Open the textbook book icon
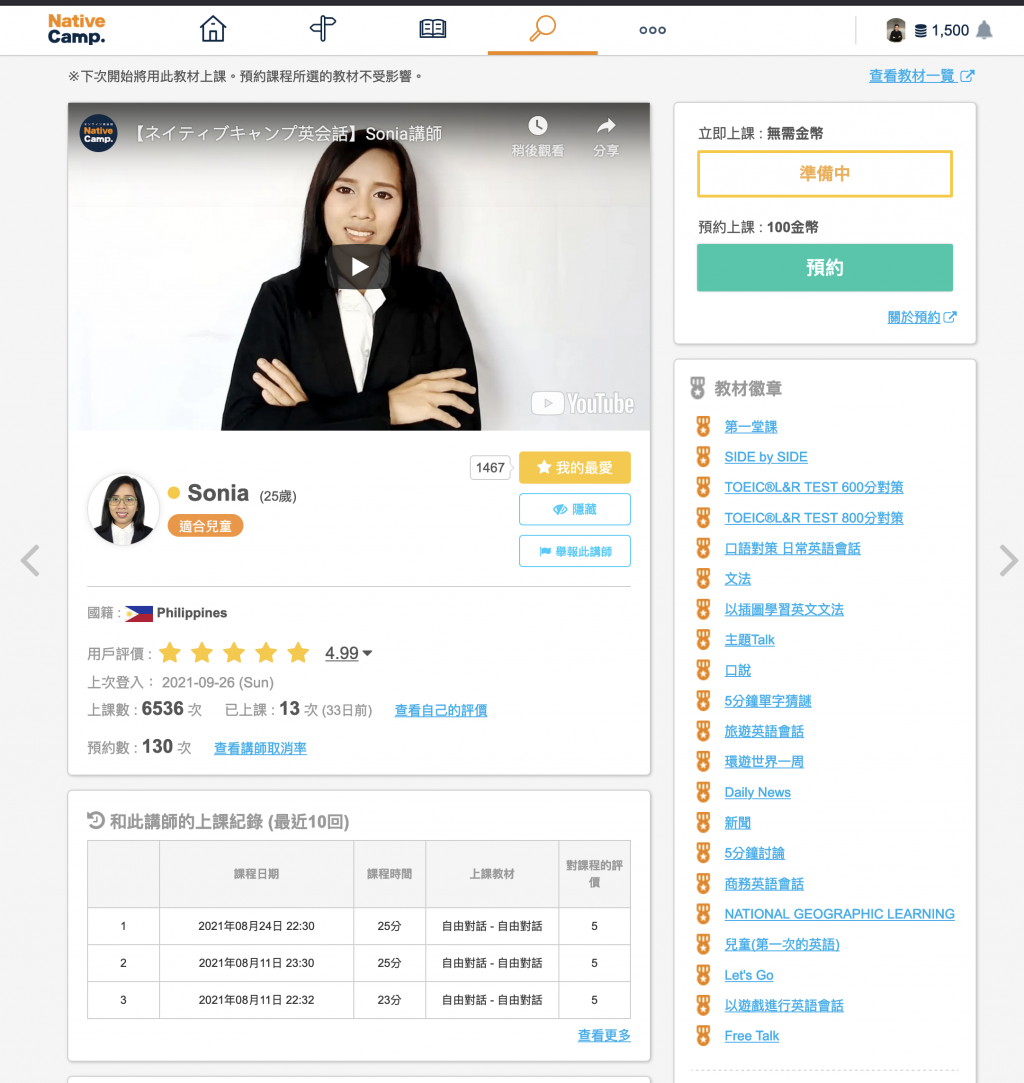This screenshot has height=1083, width=1024. click(x=432, y=29)
